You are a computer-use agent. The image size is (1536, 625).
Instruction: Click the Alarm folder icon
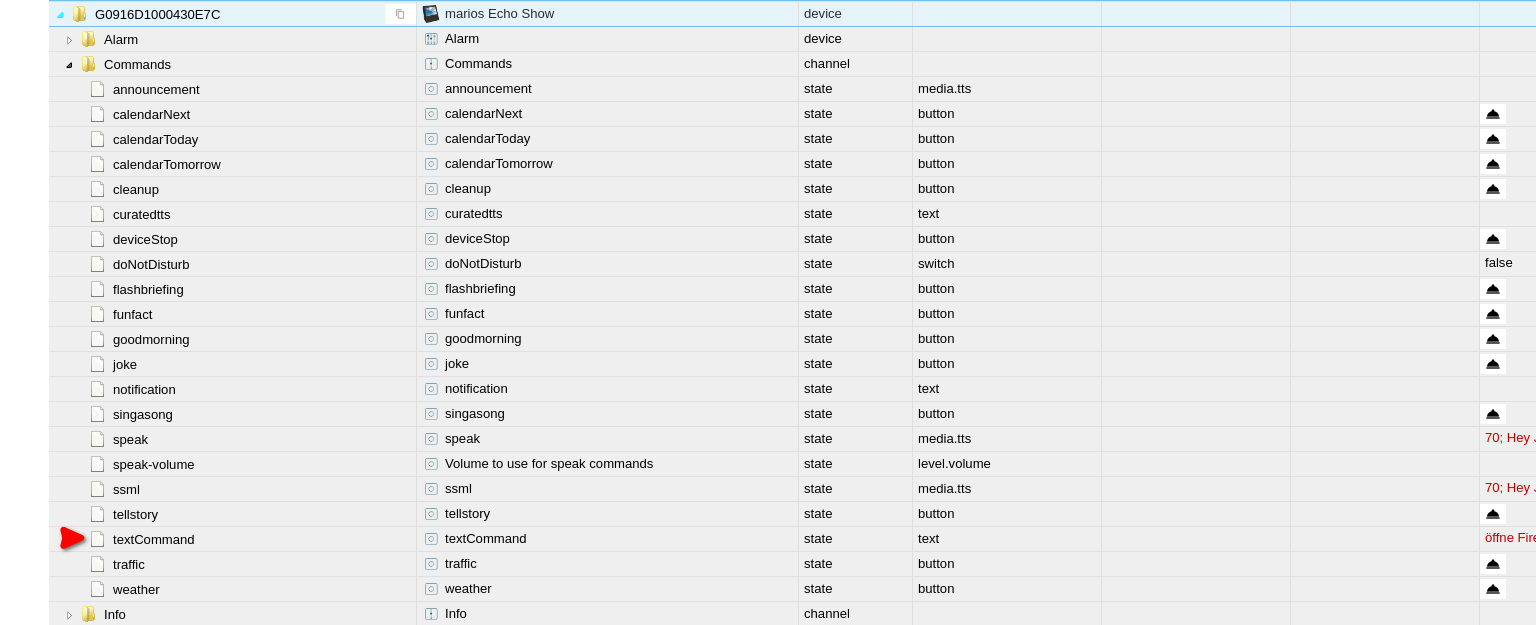point(88,39)
